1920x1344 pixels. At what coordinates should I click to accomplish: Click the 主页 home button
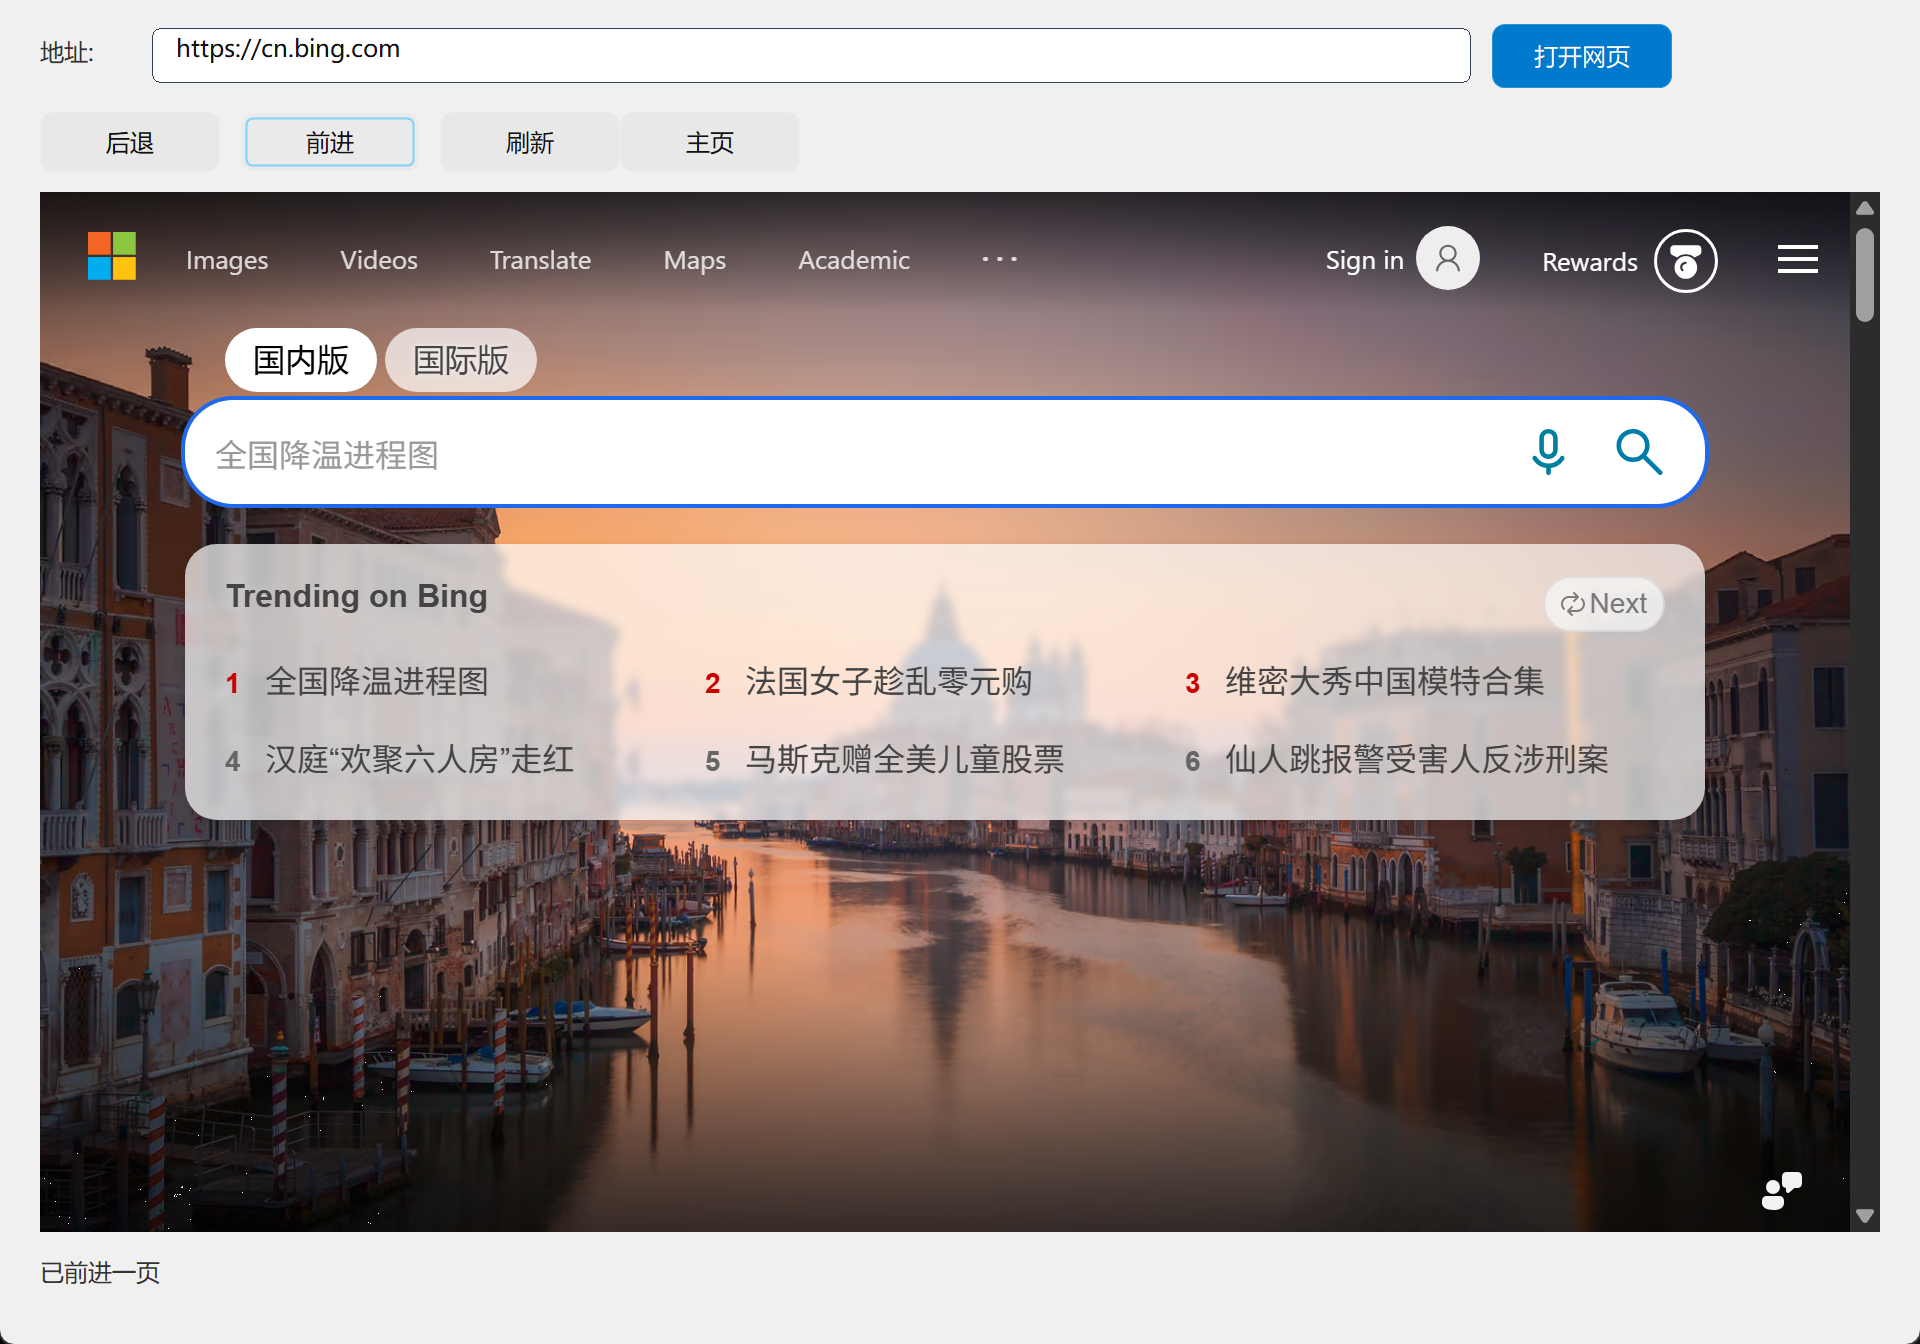710,142
